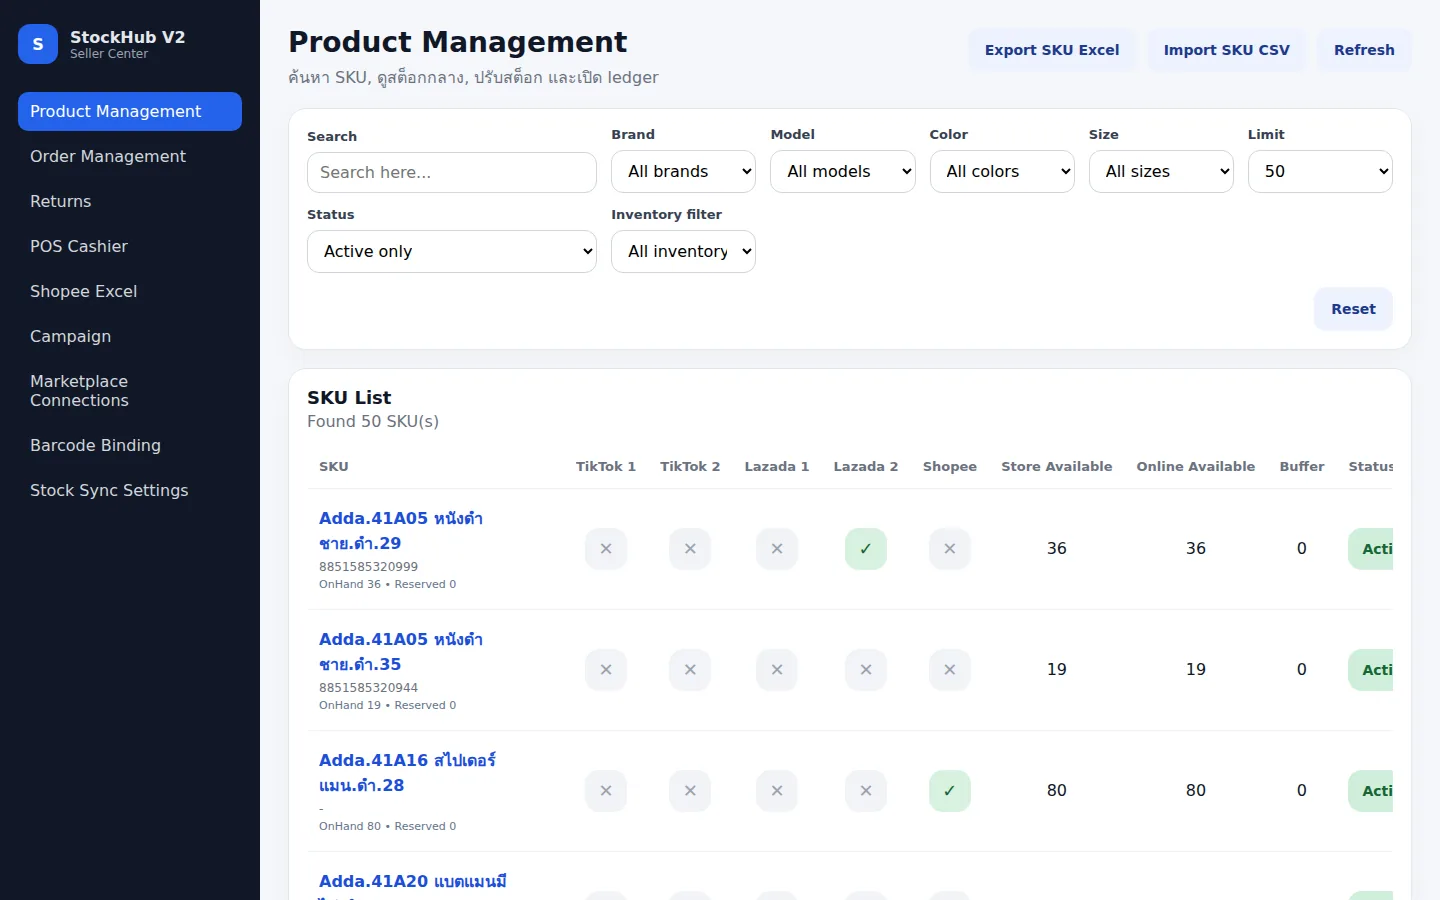Open the Inventory filter dropdown
Image resolution: width=1440 pixels, height=900 pixels.
click(x=683, y=251)
